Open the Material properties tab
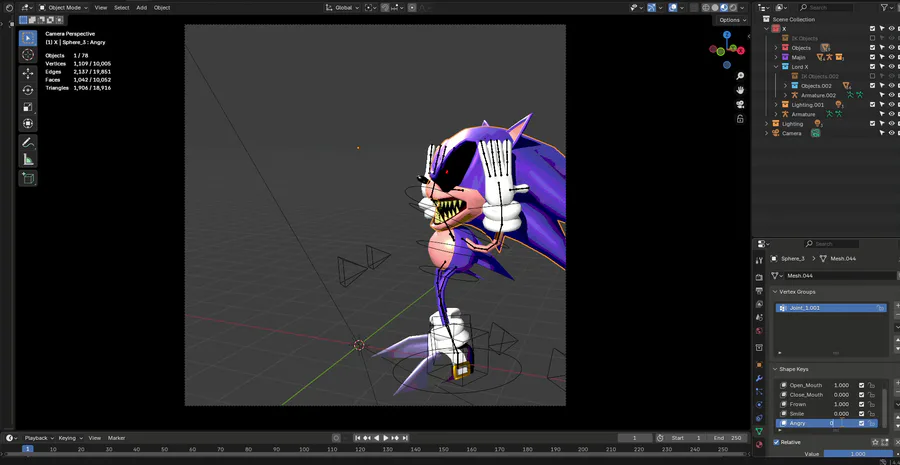Screen dimensions: 900x465 point(759,444)
